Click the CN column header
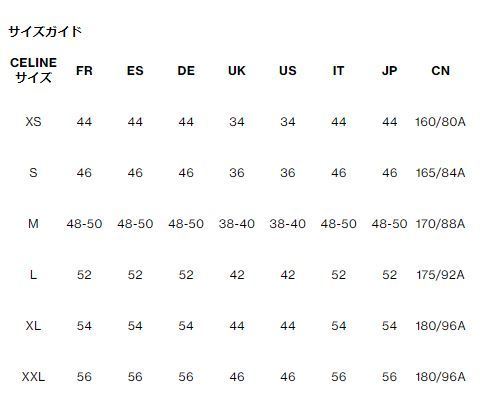The image size is (497, 416). click(440, 71)
